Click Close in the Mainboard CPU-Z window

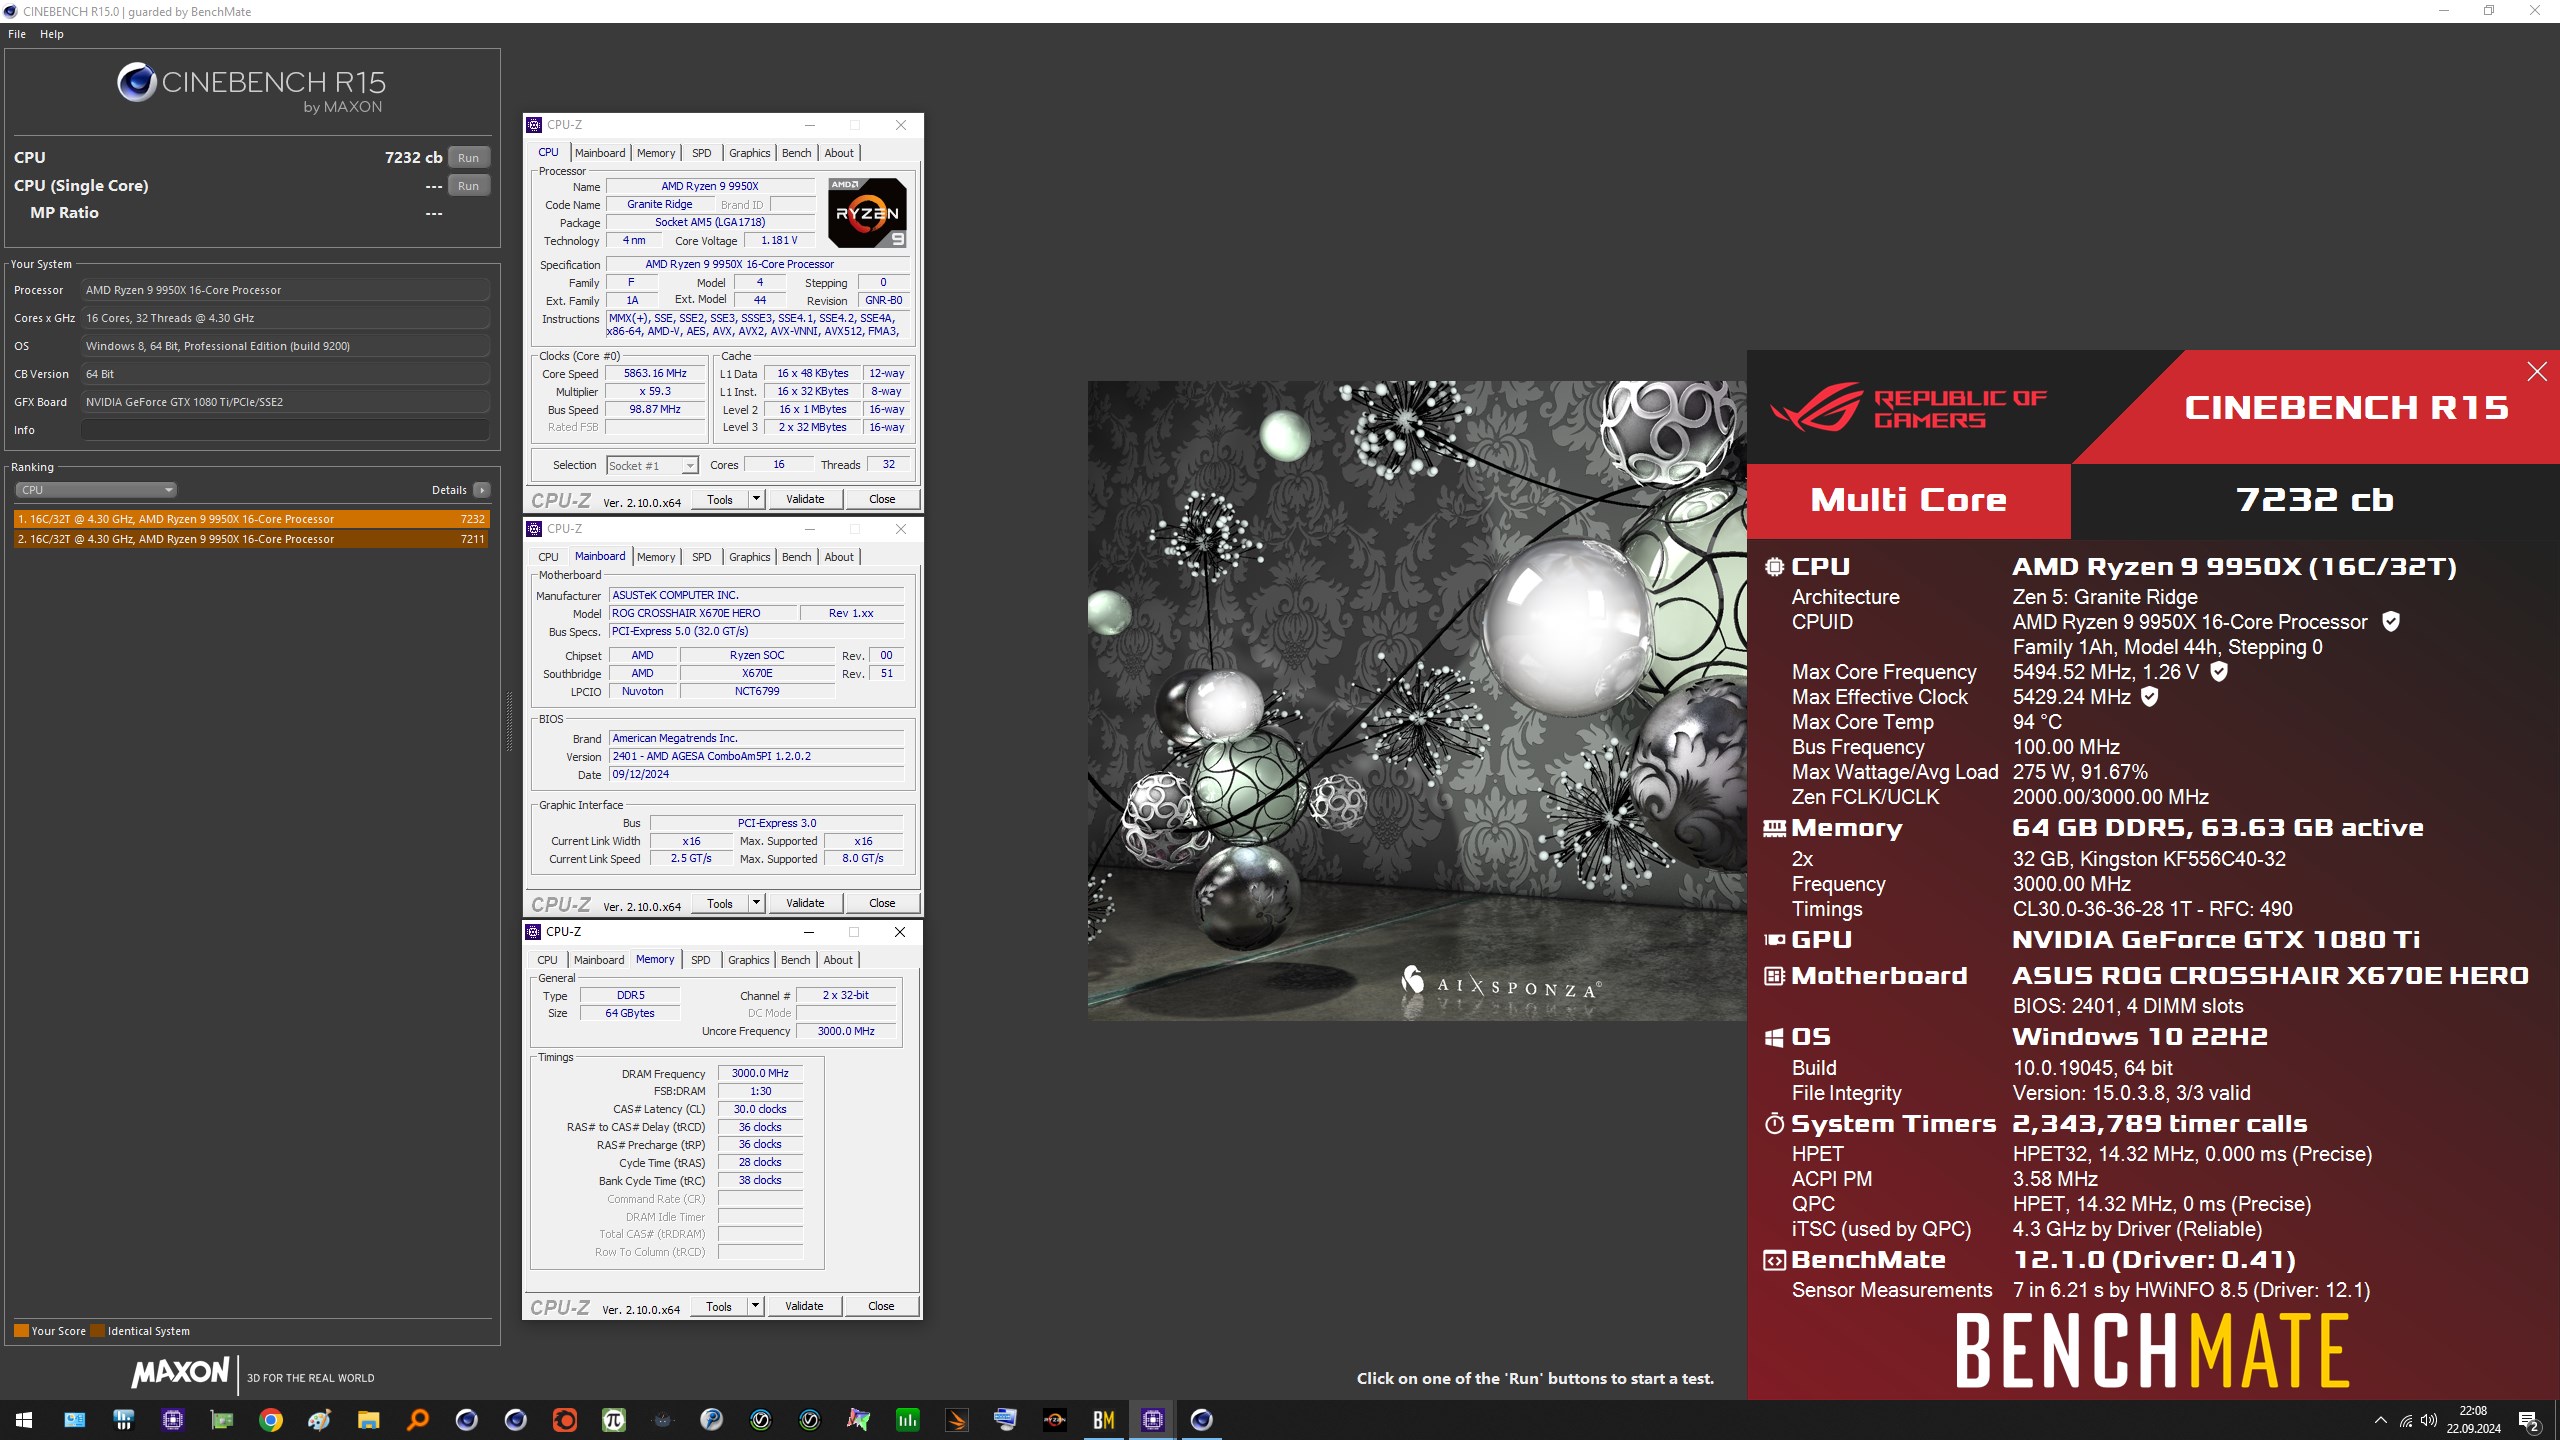pos(882,903)
